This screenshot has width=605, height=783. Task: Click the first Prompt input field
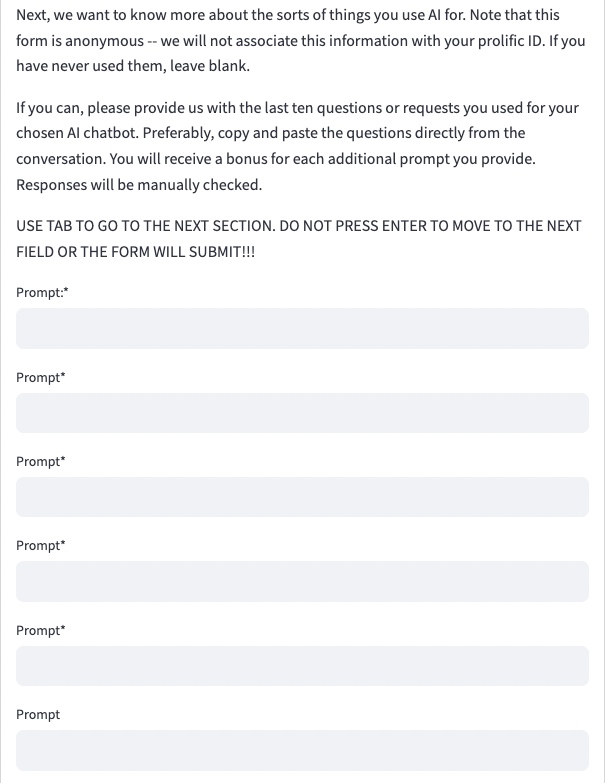tap(302, 329)
